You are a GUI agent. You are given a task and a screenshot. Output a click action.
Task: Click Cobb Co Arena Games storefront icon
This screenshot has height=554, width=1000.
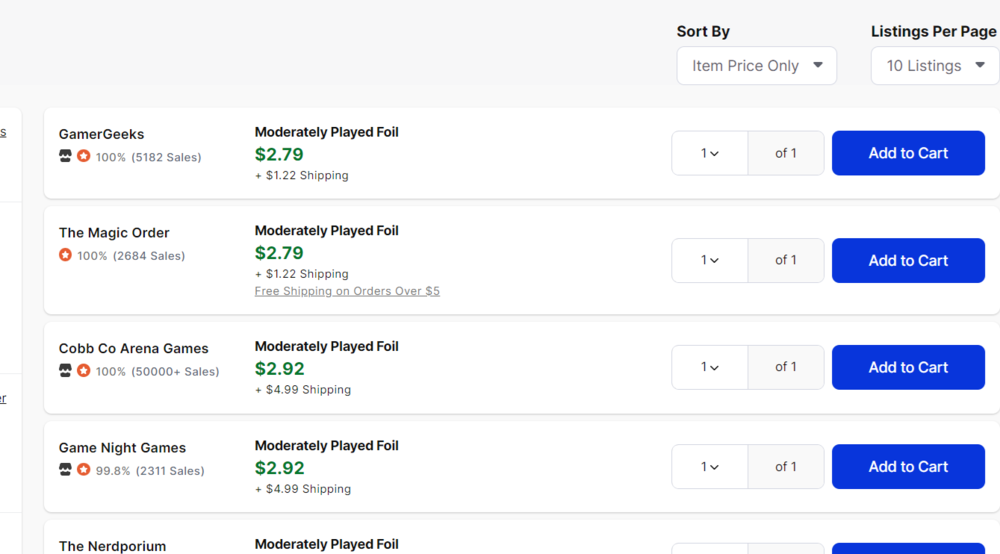[x=65, y=371]
